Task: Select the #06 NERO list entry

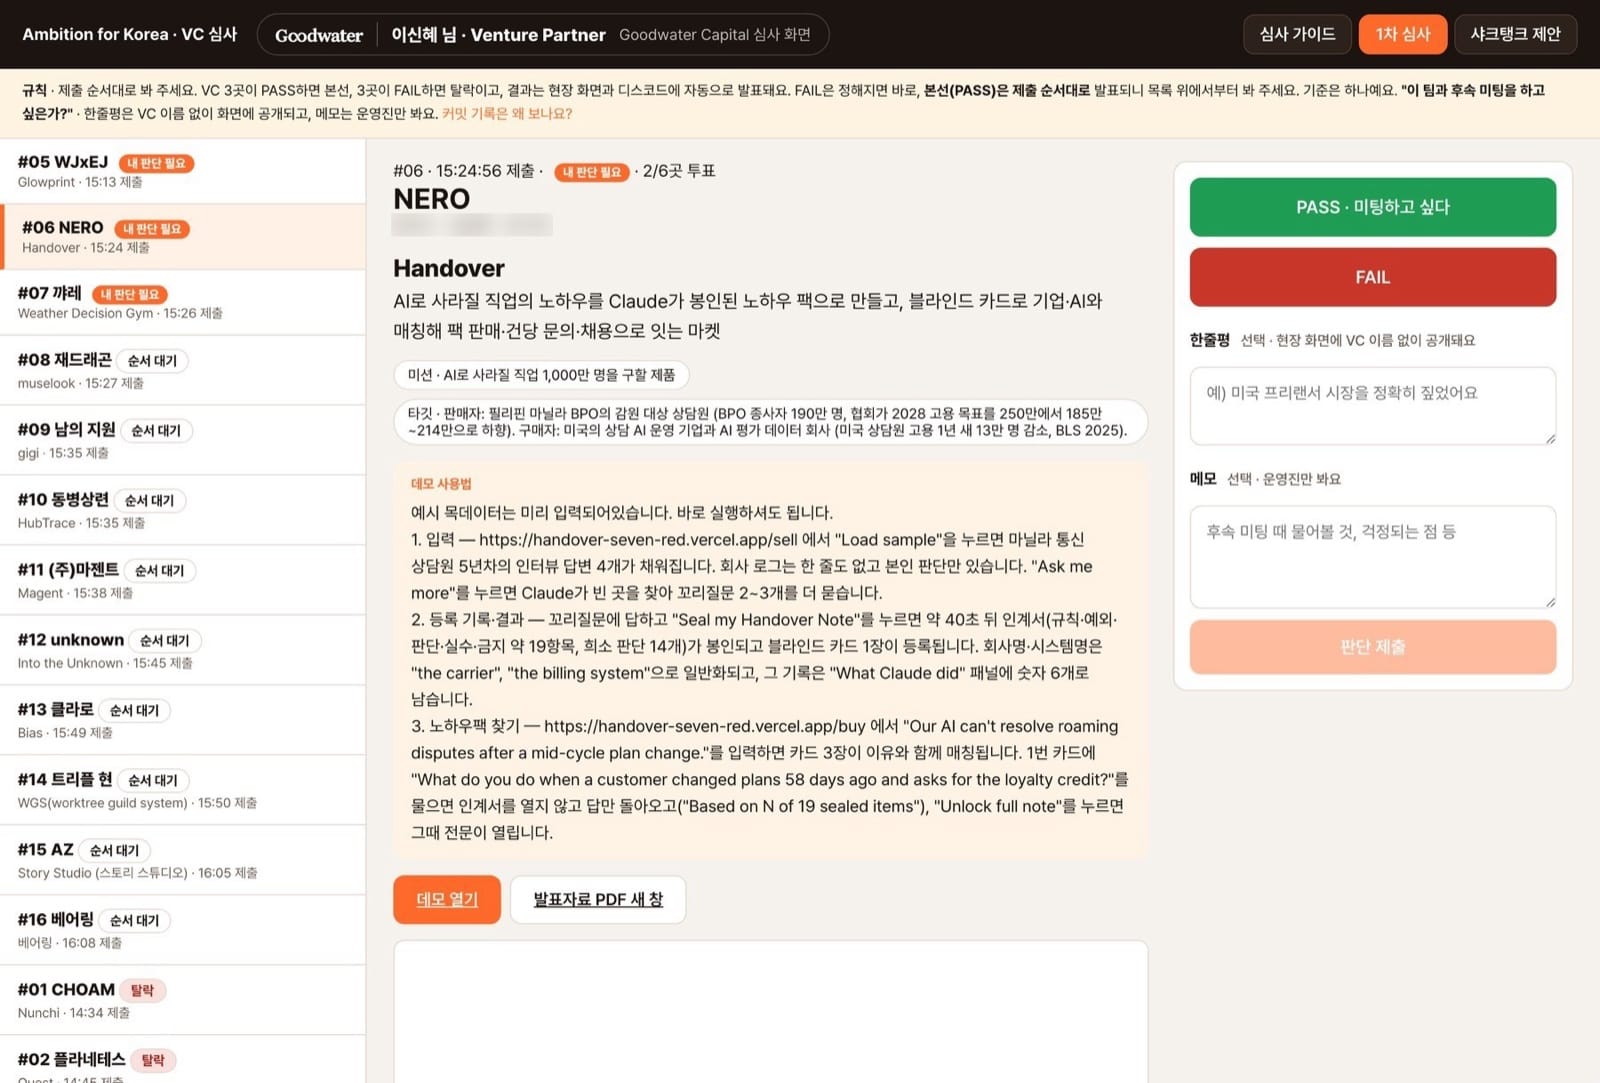Action: point(182,237)
